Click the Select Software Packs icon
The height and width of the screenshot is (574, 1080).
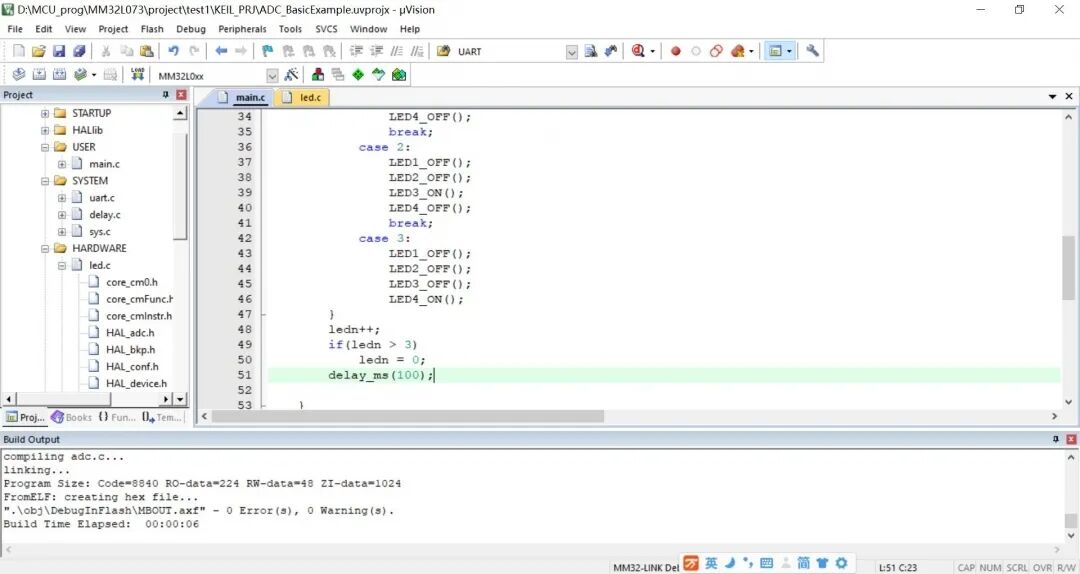pyautogui.click(x=378, y=74)
